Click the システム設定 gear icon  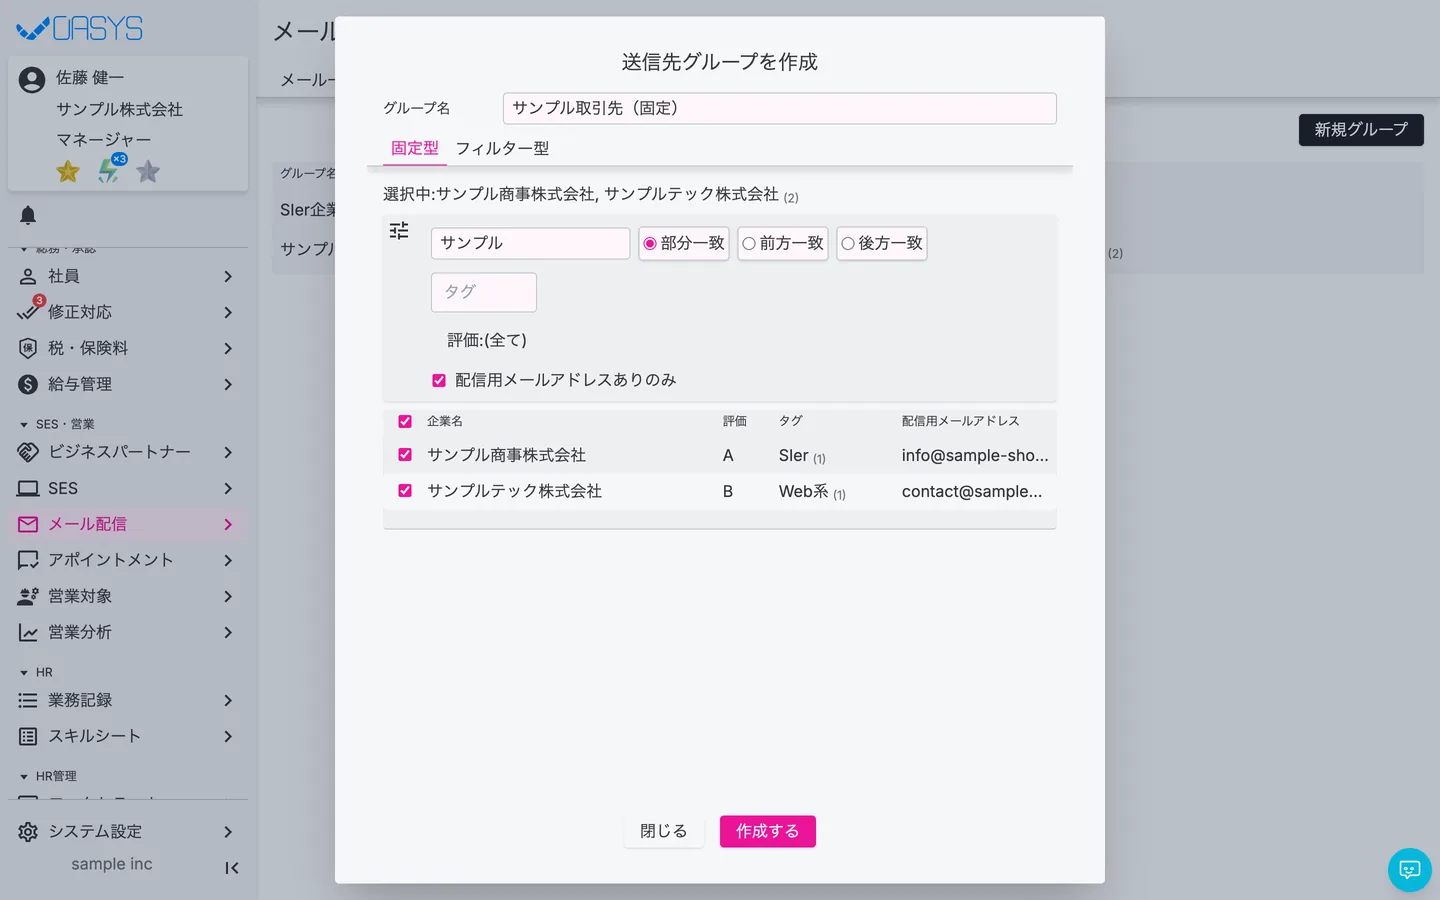(28, 832)
